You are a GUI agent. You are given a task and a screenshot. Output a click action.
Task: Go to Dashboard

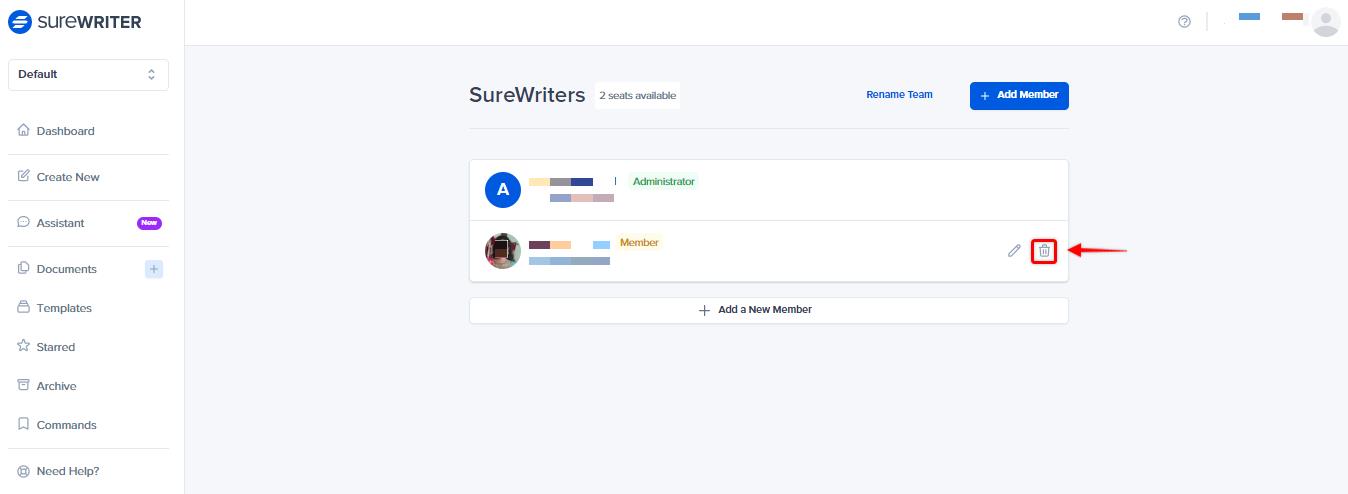66,131
